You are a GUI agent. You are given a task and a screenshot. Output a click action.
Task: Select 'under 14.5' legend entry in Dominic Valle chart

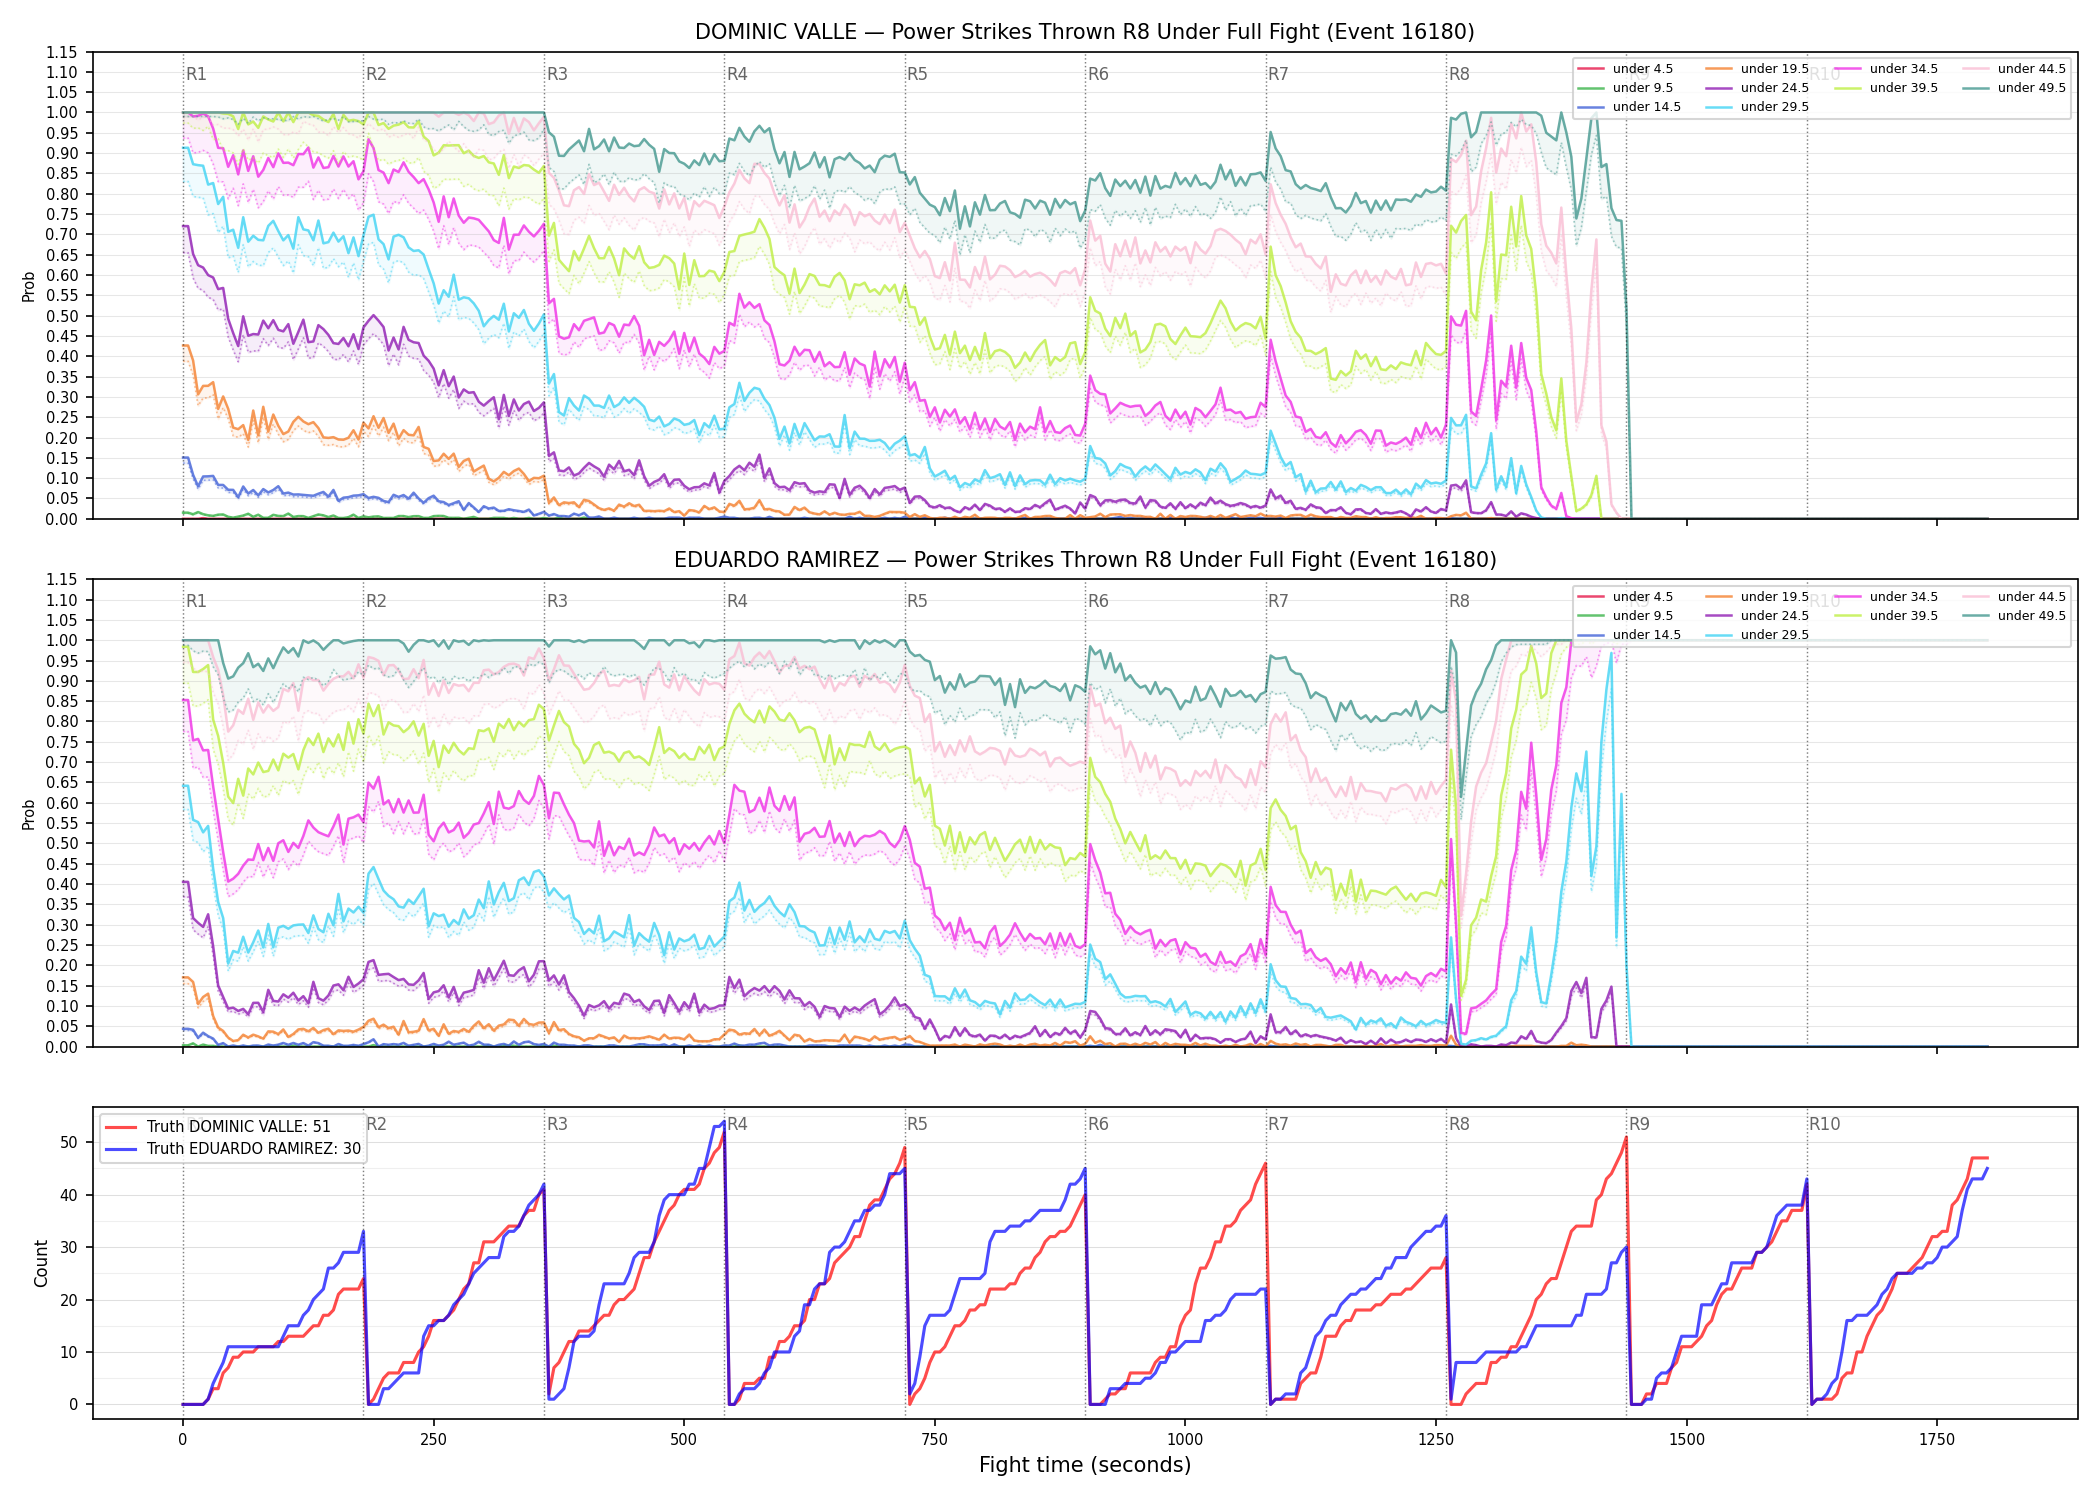tap(1629, 107)
